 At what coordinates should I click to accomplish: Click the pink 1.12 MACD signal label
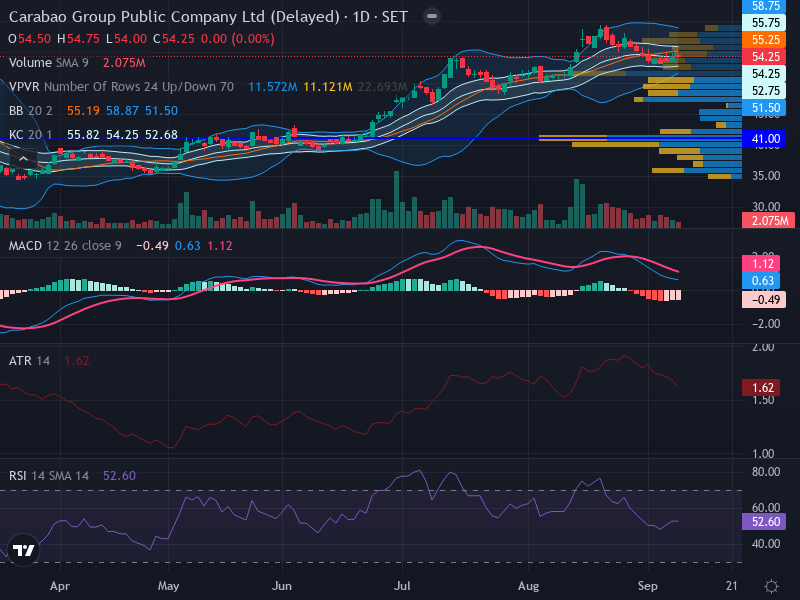[x=762, y=264]
